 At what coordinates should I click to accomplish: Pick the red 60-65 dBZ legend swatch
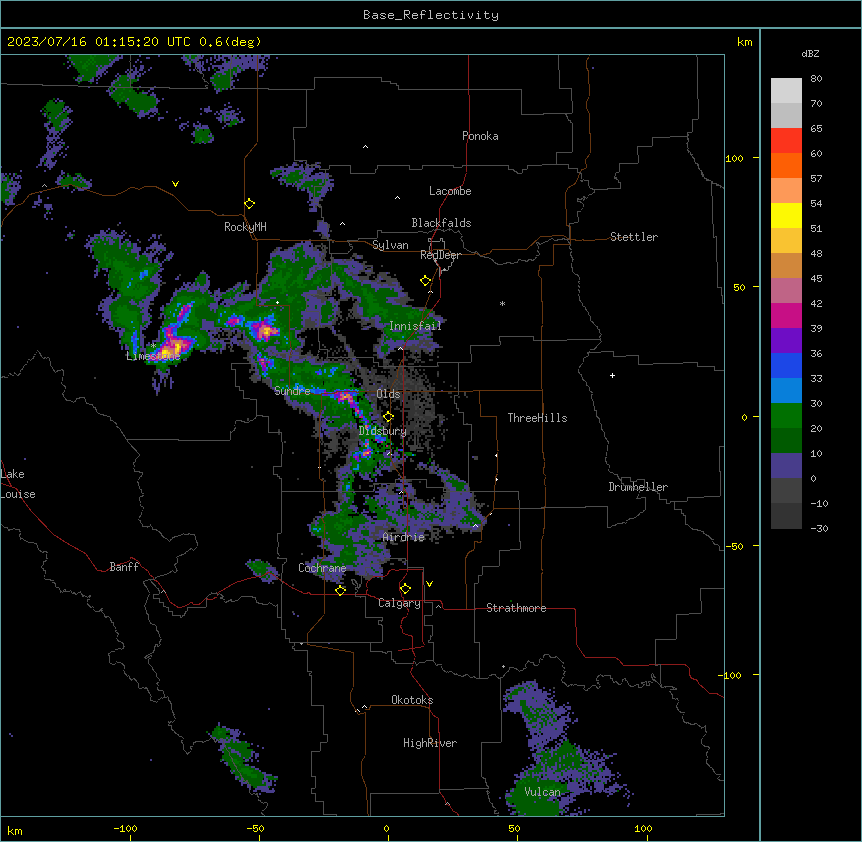coord(786,140)
